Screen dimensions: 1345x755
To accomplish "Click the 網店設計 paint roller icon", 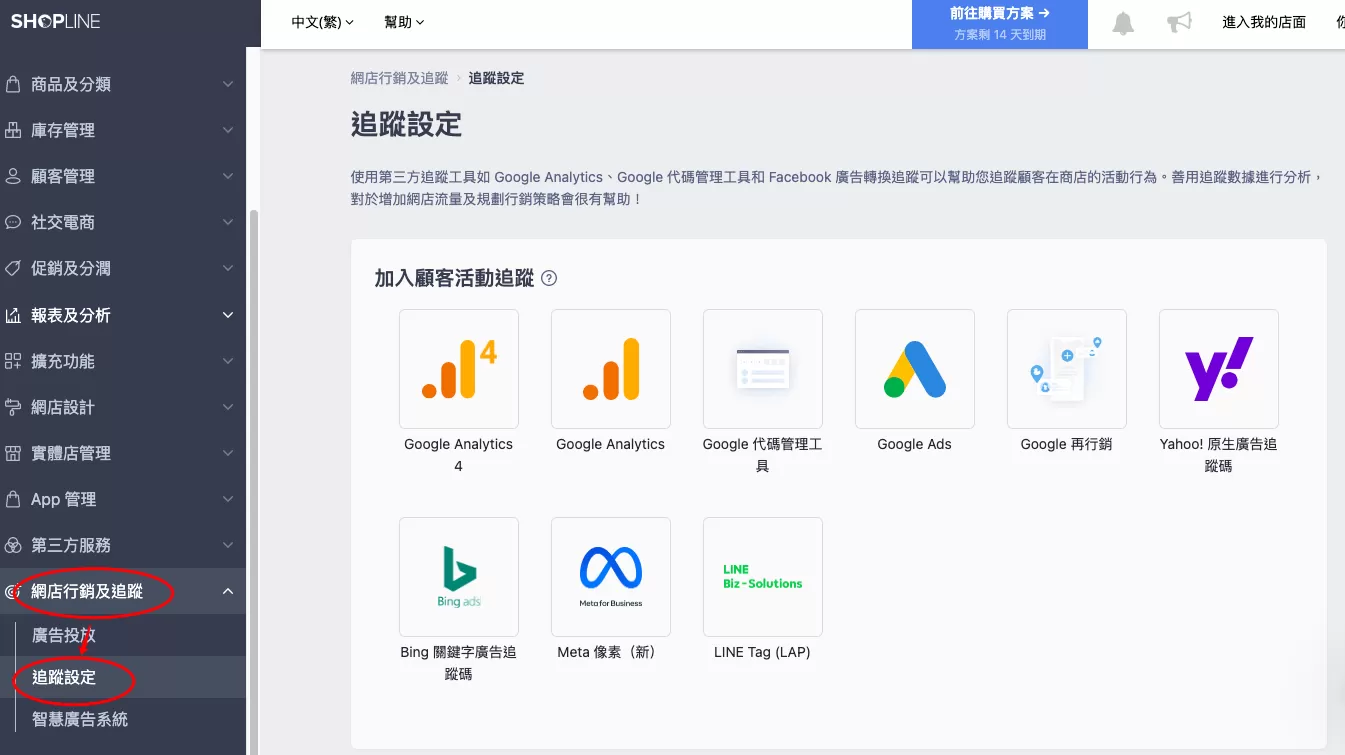I will click(x=13, y=407).
